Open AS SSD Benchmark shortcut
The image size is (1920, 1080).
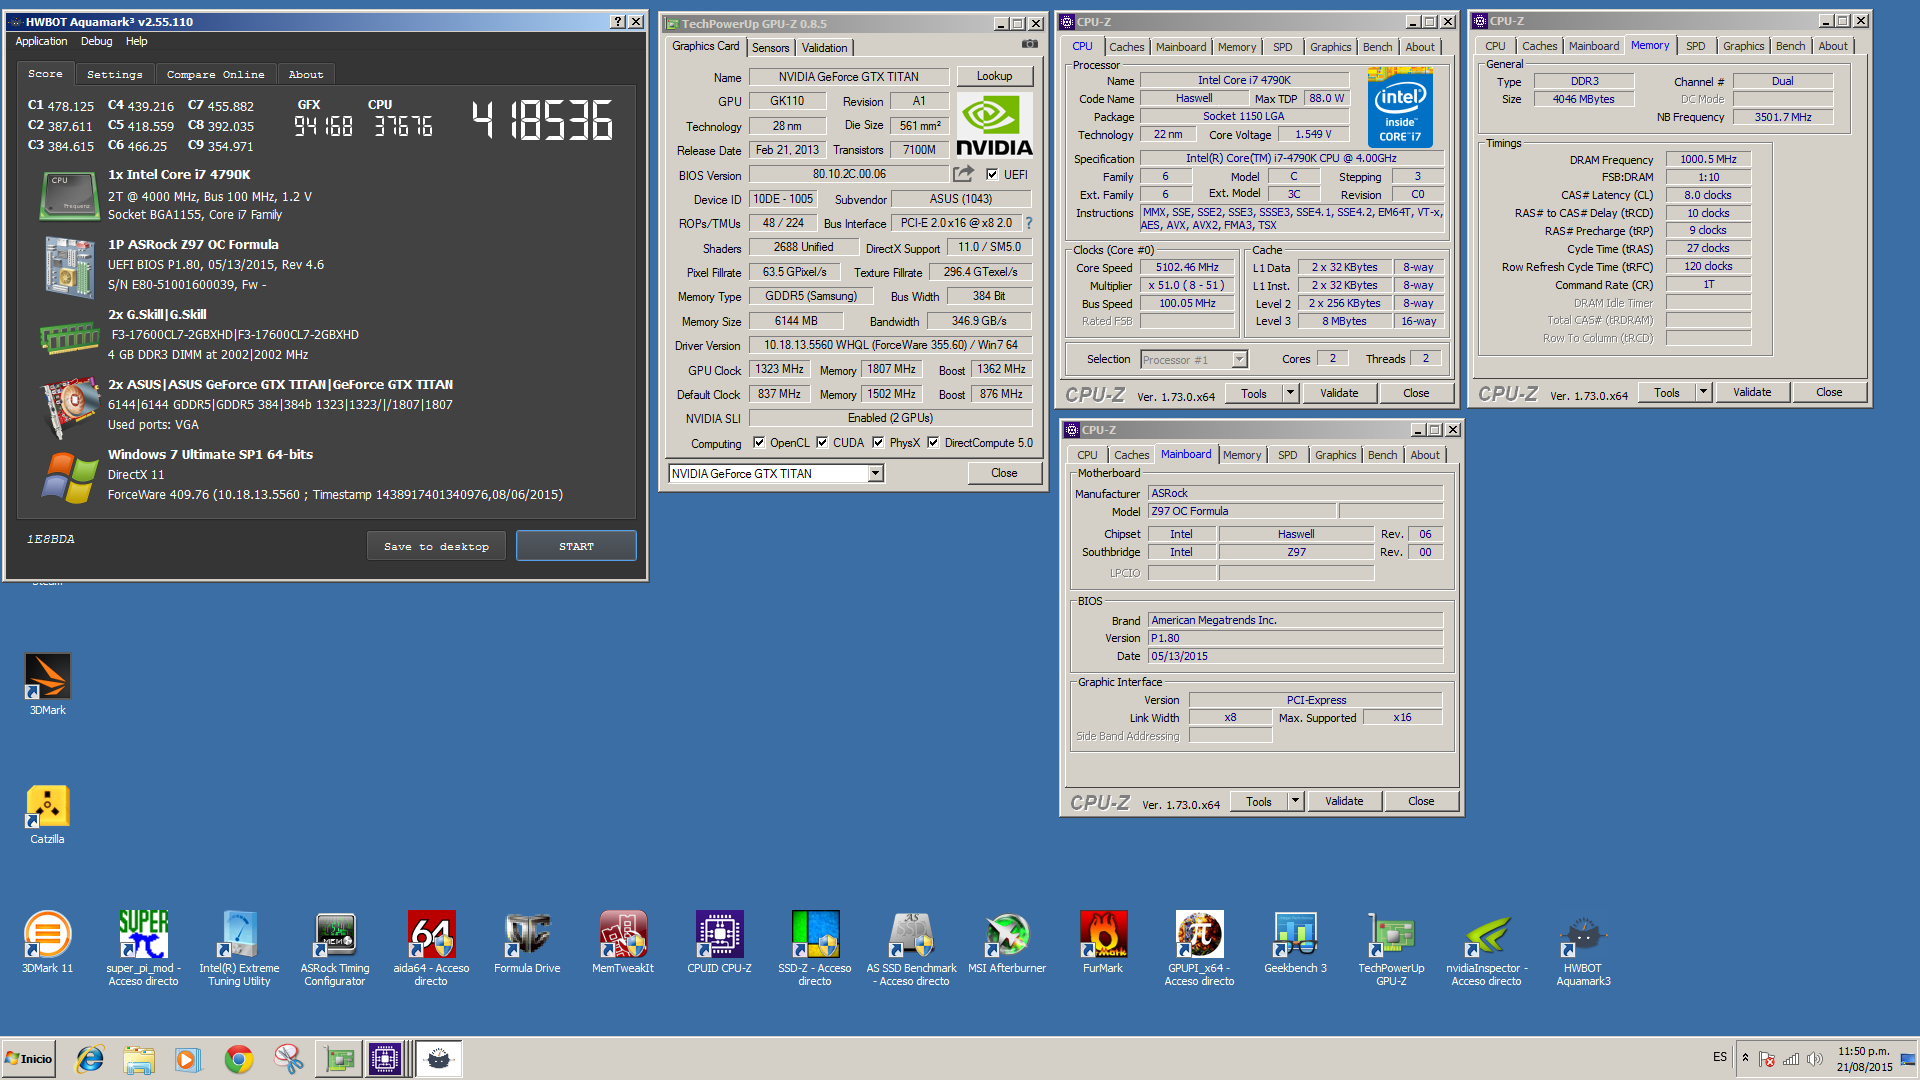(x=911, y=948)
